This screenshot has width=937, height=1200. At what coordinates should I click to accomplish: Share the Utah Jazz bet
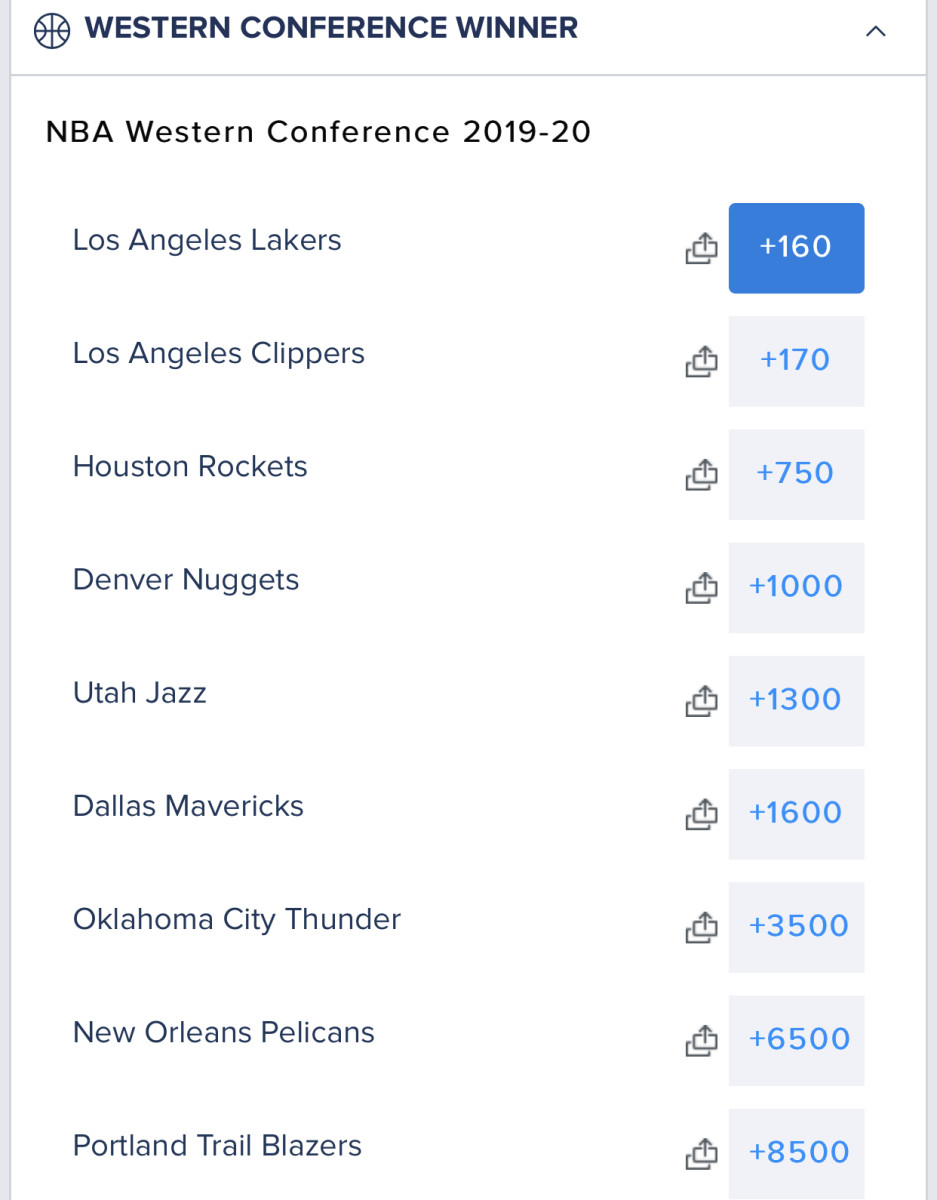701,700
